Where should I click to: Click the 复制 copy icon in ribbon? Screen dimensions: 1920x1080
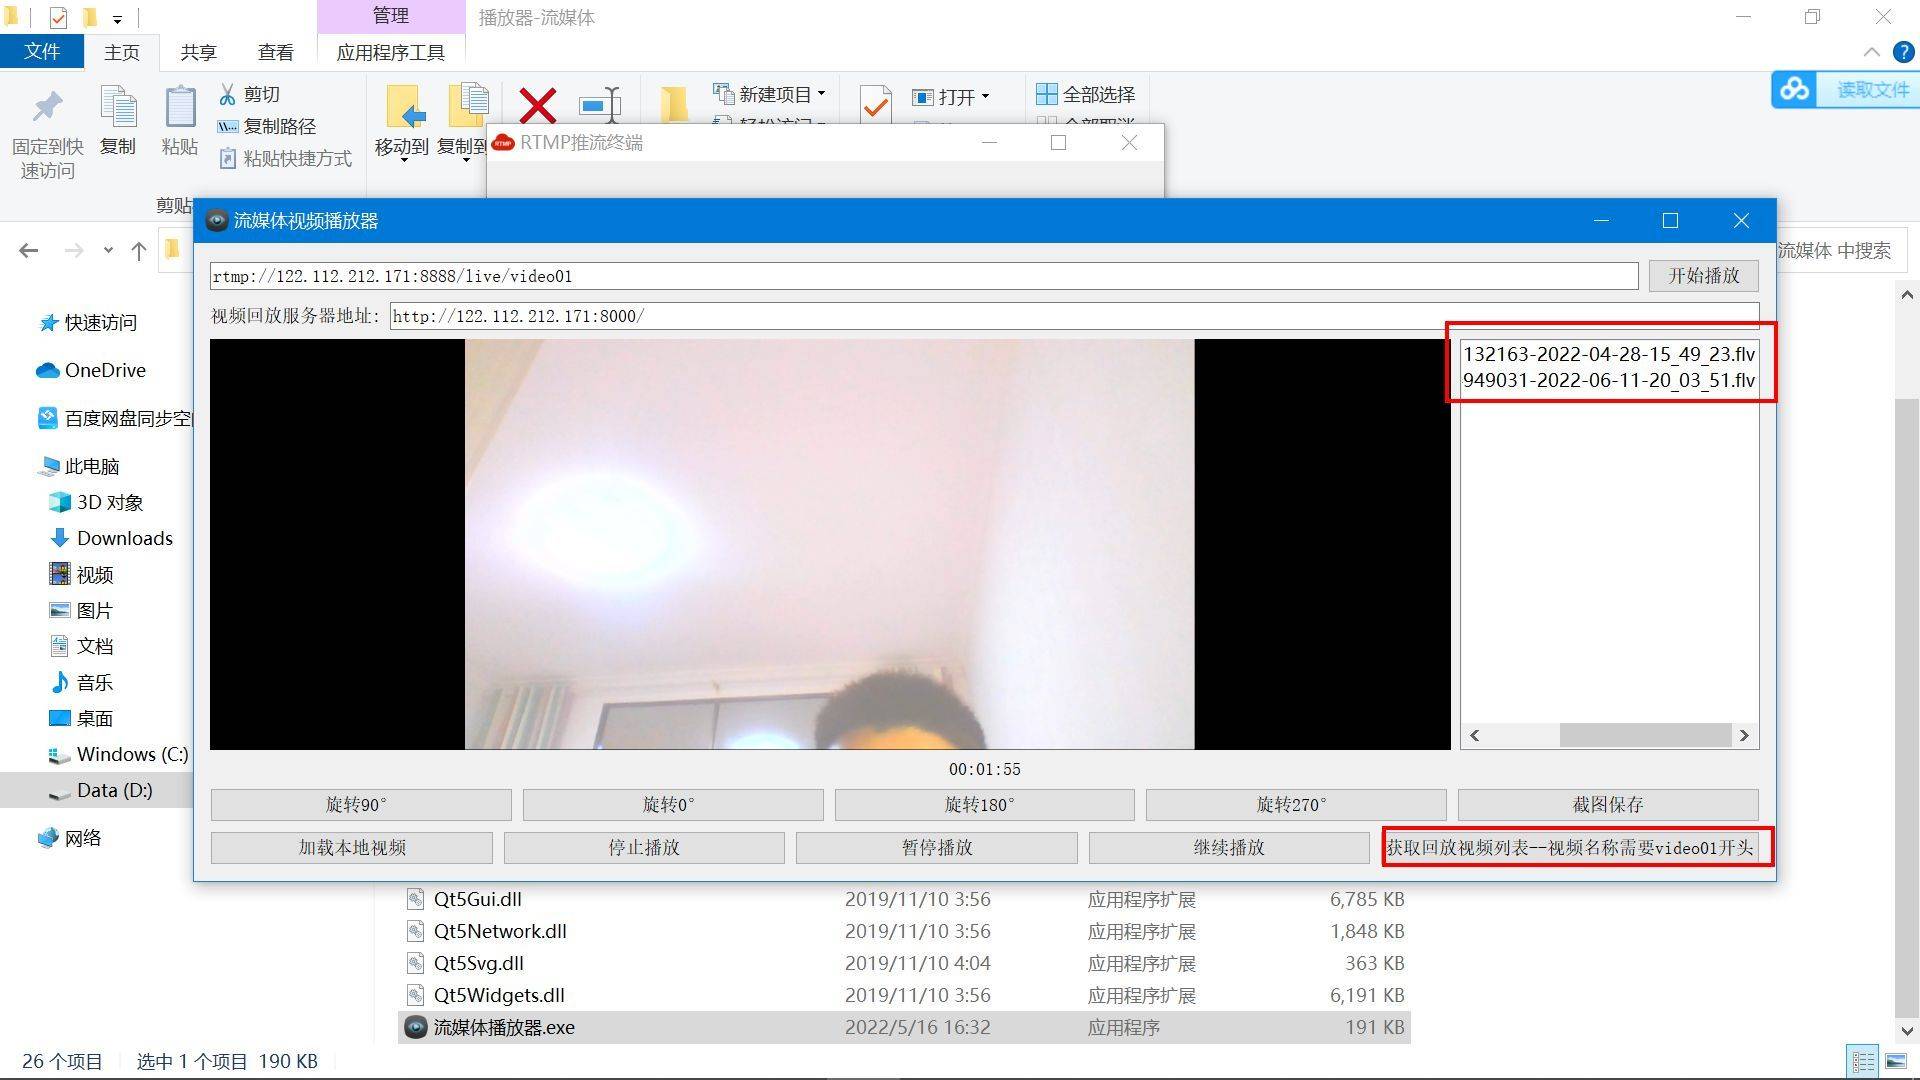click(118, 108)
